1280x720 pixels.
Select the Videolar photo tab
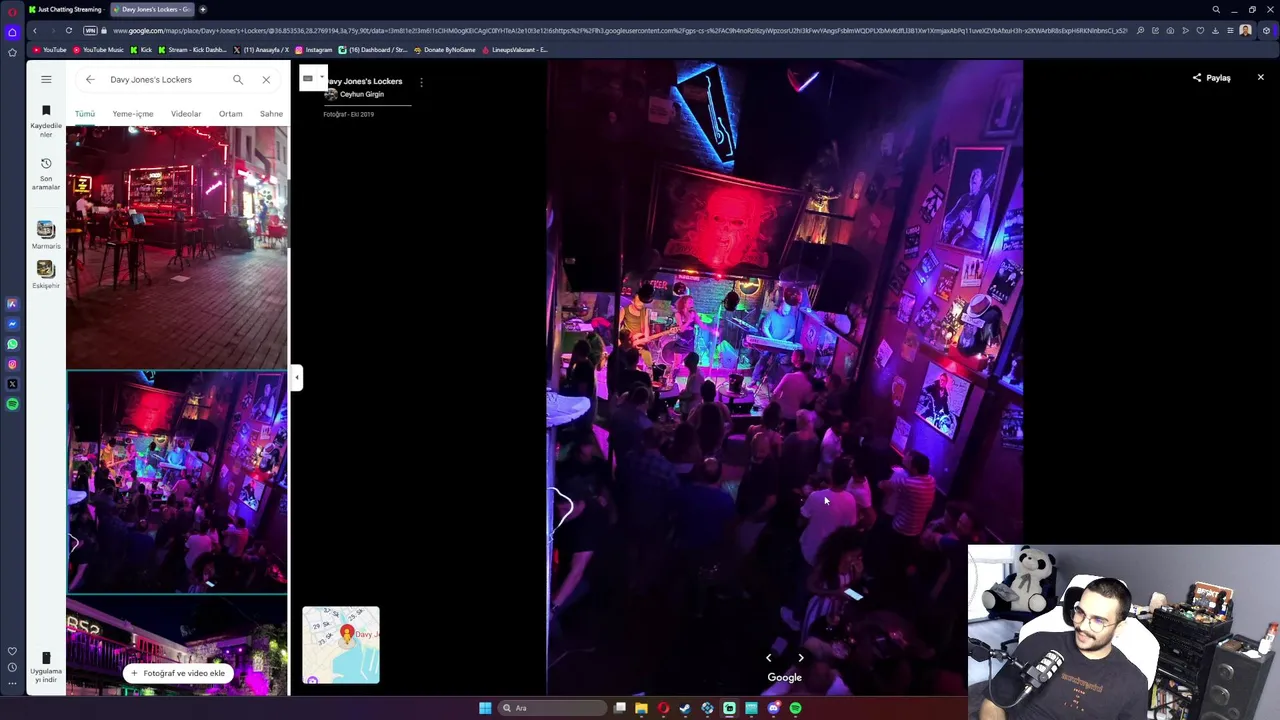click(x=186, y=114)
